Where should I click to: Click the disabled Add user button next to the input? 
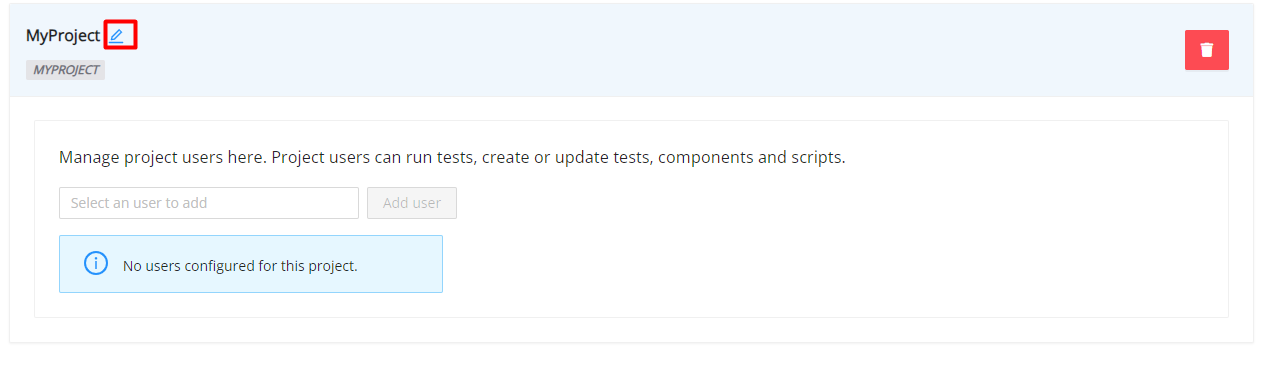[412, 203]
